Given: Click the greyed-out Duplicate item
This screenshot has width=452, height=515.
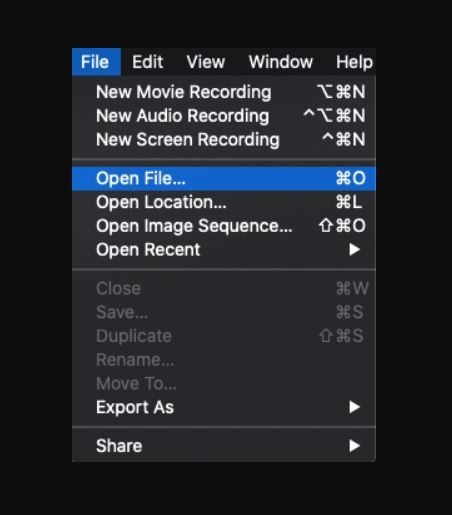Looking at the screenshot, I should (224, 336).
